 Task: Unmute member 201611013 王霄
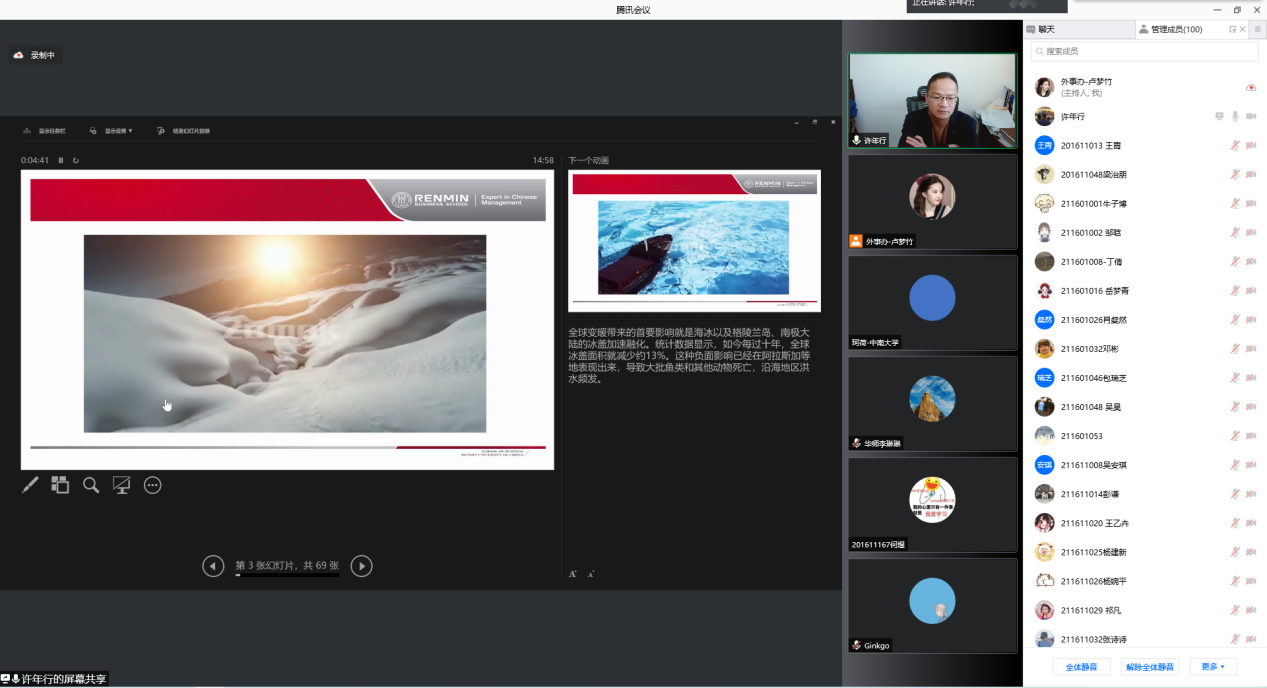click(x=1235, y=146)
